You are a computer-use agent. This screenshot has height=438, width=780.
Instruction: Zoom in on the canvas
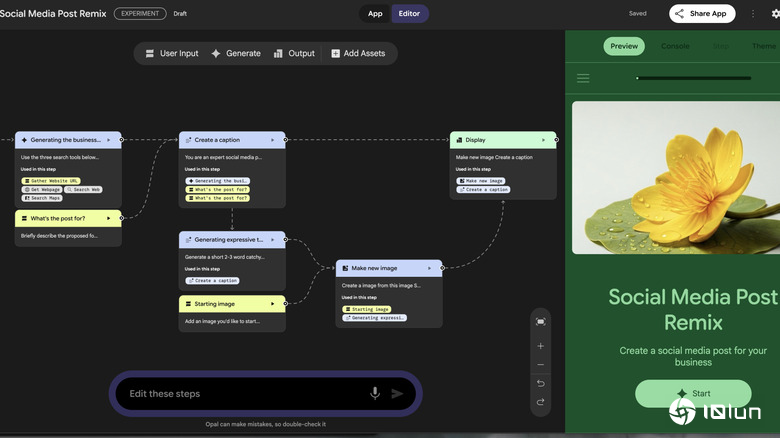click(540, 346)
